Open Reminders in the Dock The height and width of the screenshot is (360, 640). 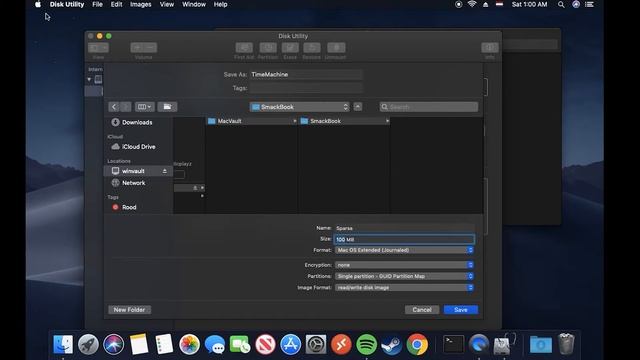point(164,344)
